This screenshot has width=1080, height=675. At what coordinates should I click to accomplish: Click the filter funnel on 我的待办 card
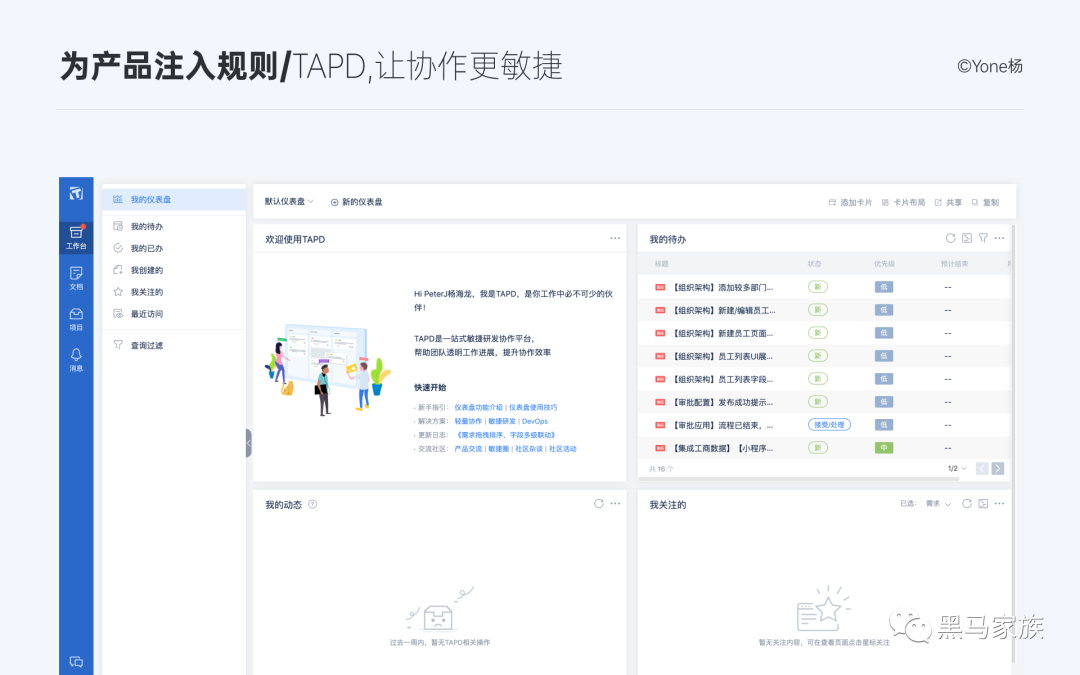(x=984, y=238)
